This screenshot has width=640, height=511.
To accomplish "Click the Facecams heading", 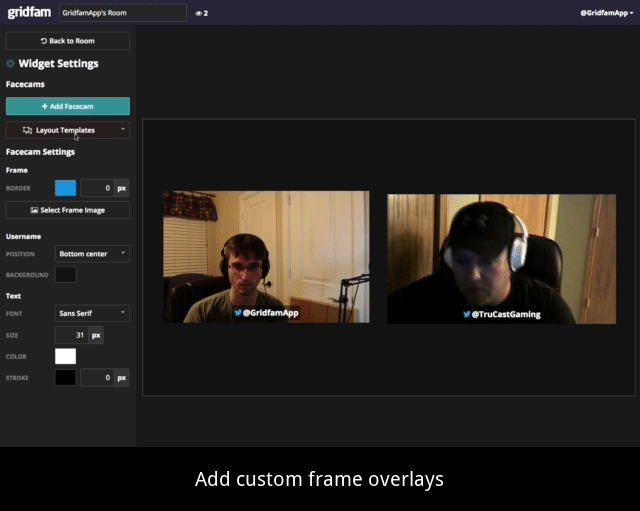I will (x=25, y=84).
